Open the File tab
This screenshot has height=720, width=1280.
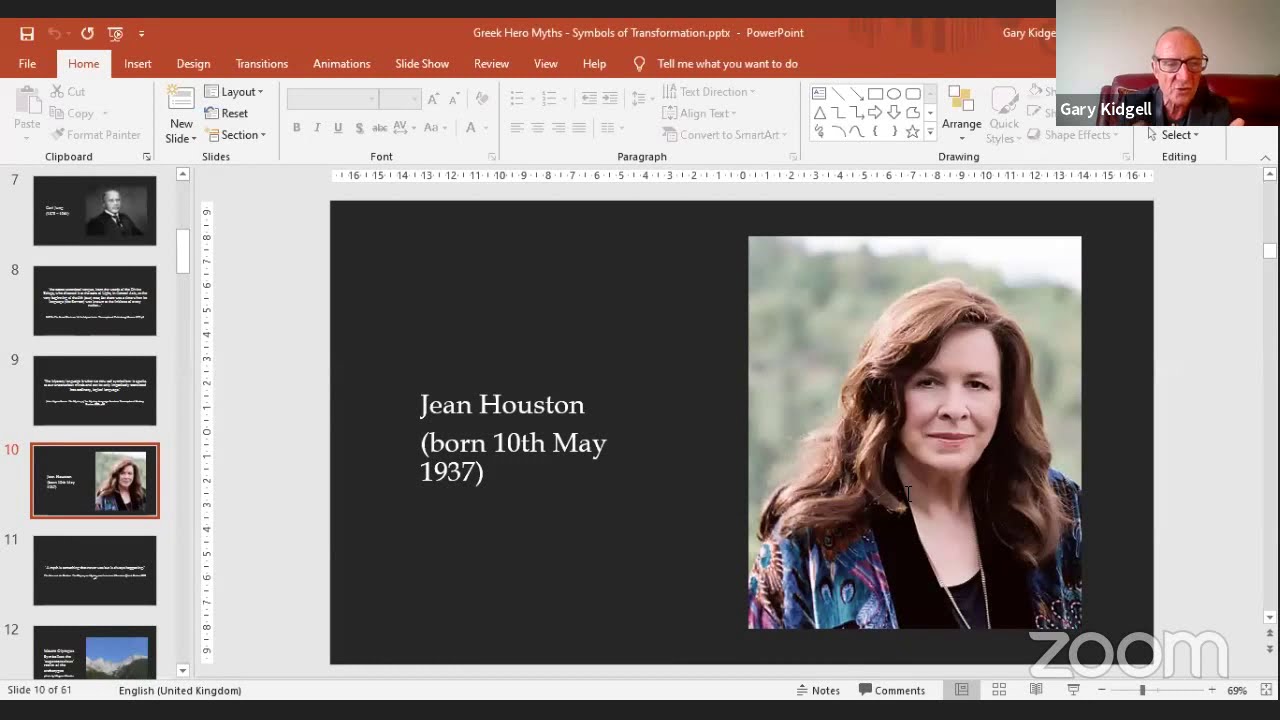pos(27,64)
